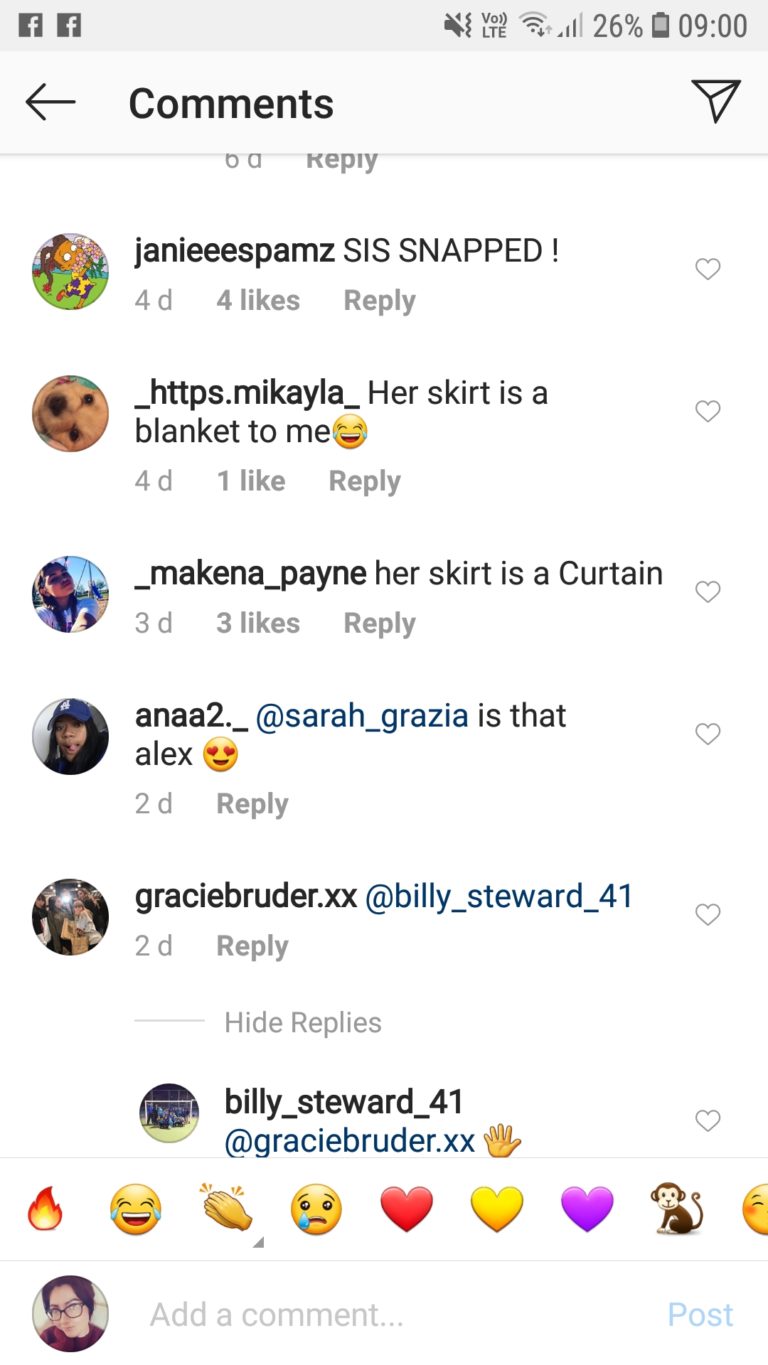This screenshot has width=768, height=1365.
Task: Insert the fire emoji
Action: [x=45, y=1210]
